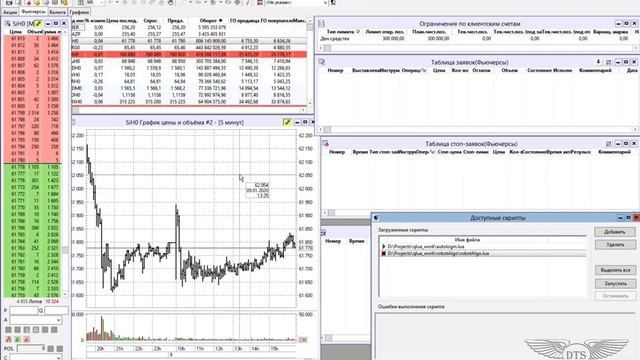The image size is (640, 360).
Task: Switch to the Фьючерсы tab
Action: click(33, 12)
